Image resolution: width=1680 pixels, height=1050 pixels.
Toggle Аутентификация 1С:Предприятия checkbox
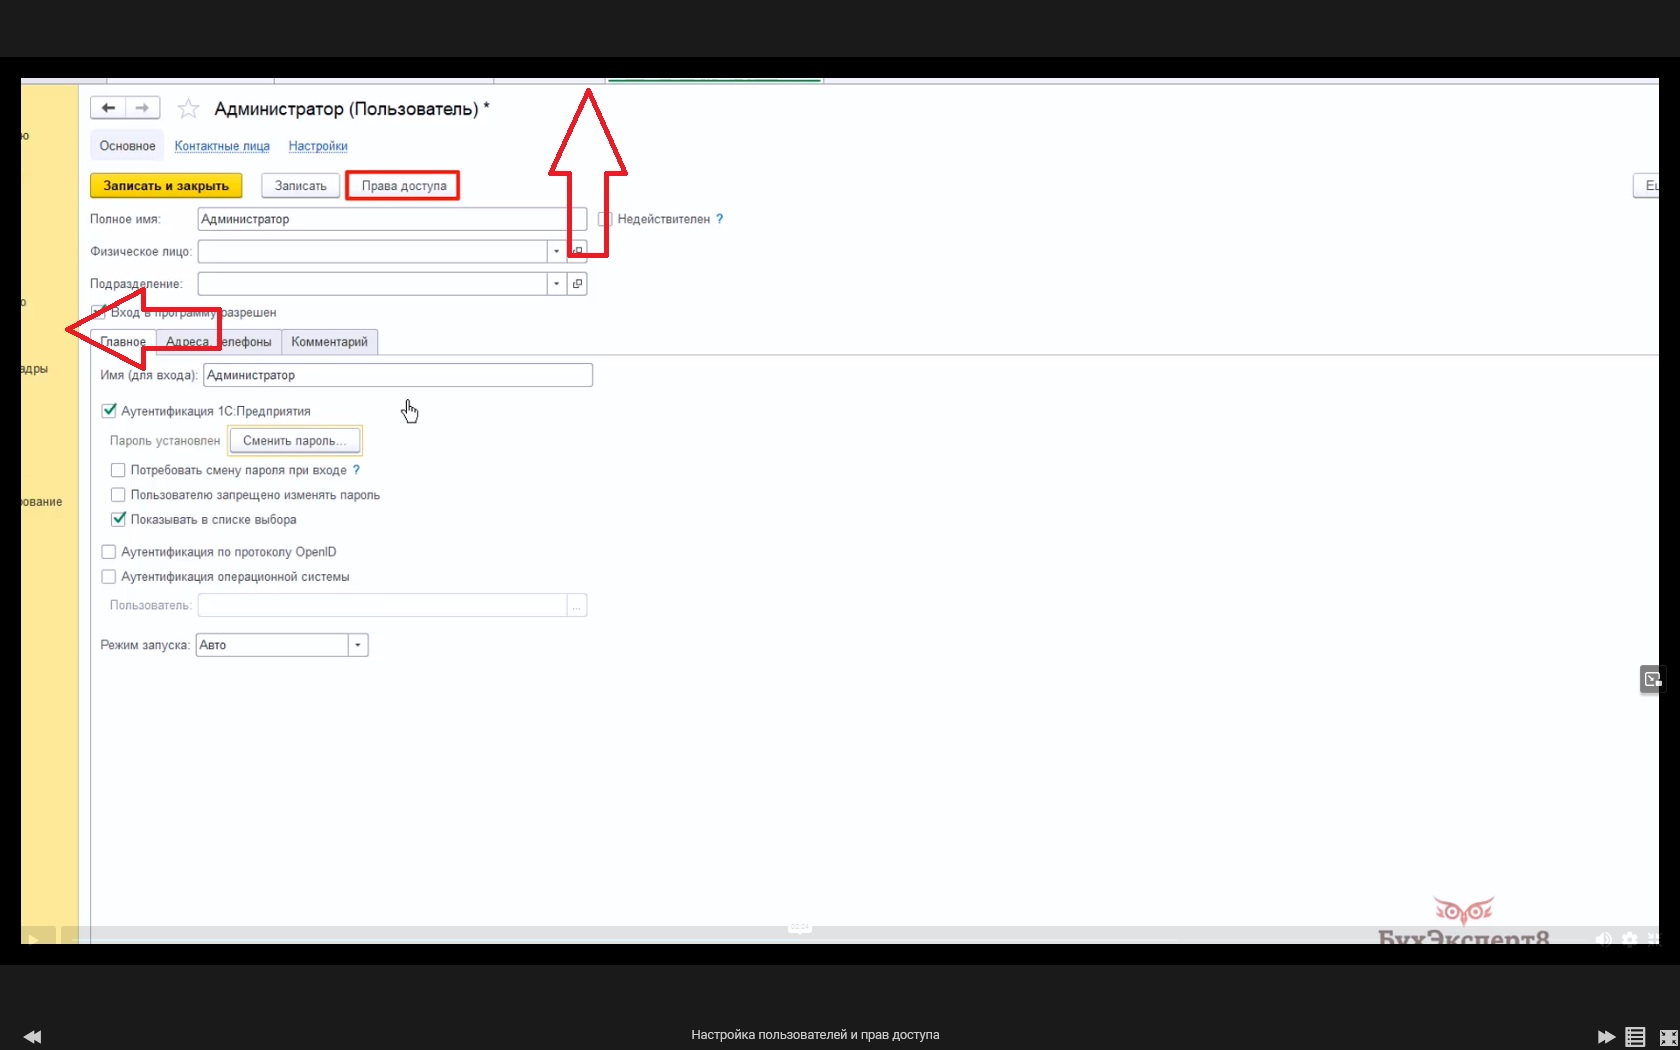coord(109,411)
